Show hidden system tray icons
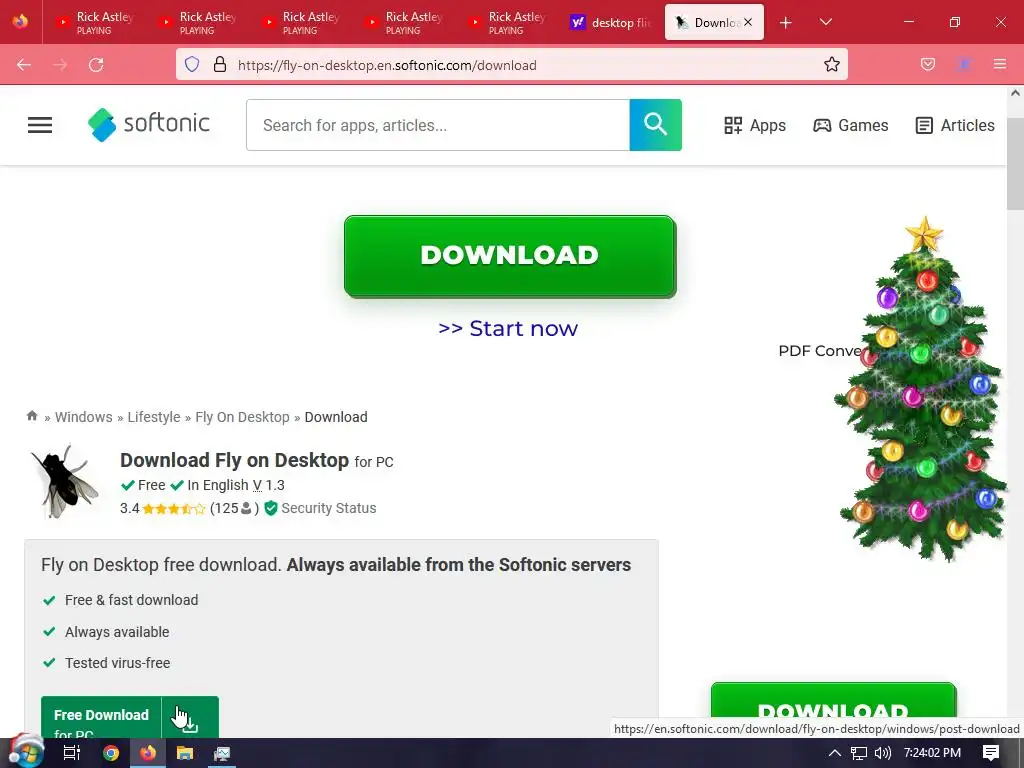This screenshot has height=768, width=1024. click(835, 753)
